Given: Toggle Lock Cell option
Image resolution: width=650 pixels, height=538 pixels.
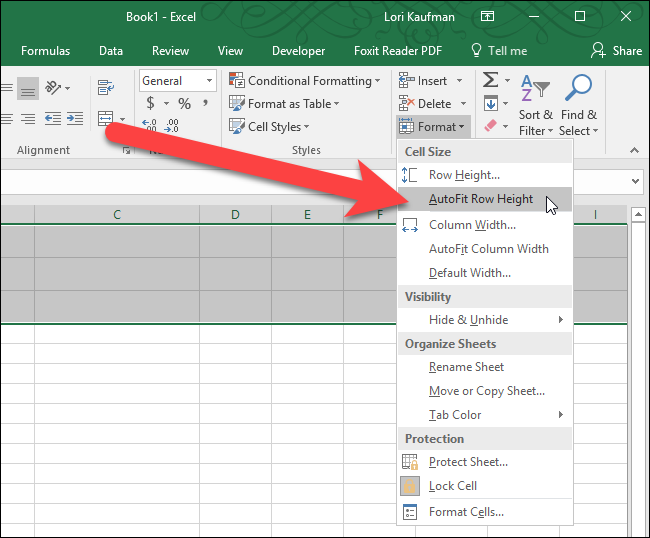Looking at the screenshot, I should point(452,486).
